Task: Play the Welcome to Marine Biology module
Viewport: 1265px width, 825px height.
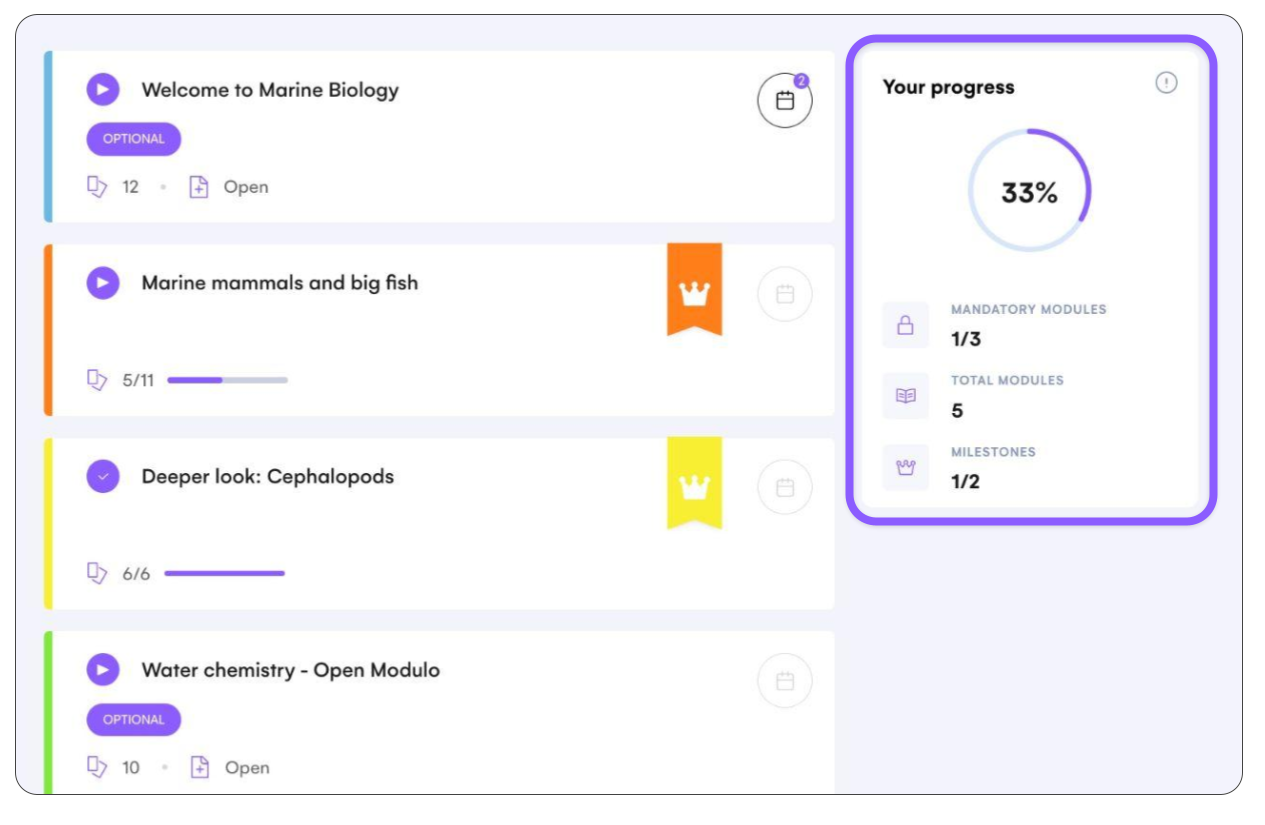Action: point(103,90)
